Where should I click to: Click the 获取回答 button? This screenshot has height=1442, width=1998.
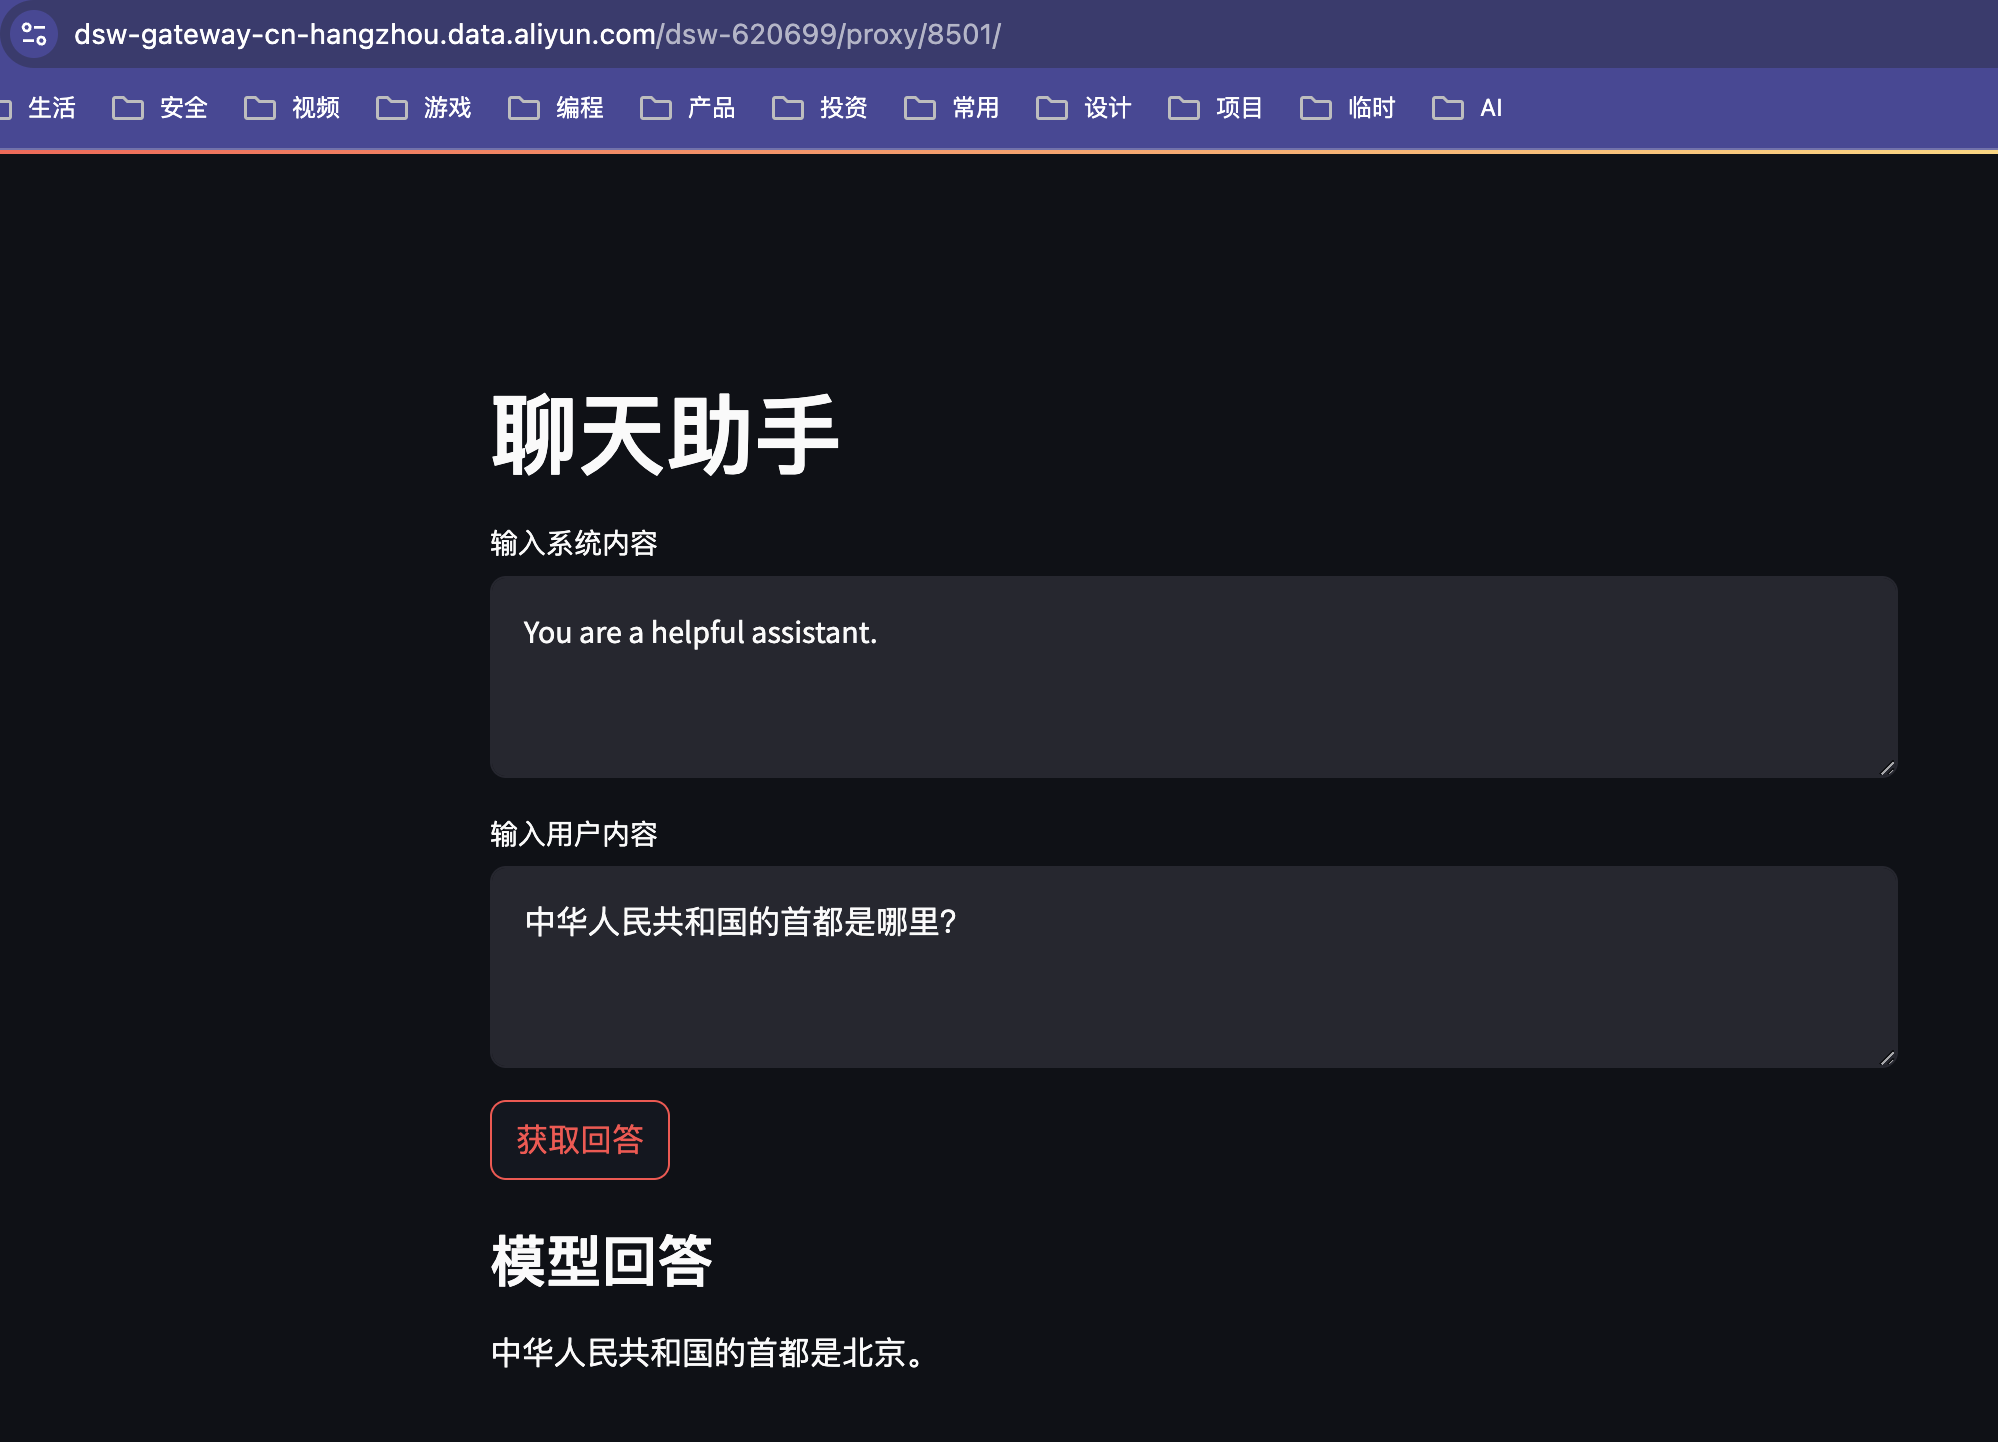pos(579,1140)
